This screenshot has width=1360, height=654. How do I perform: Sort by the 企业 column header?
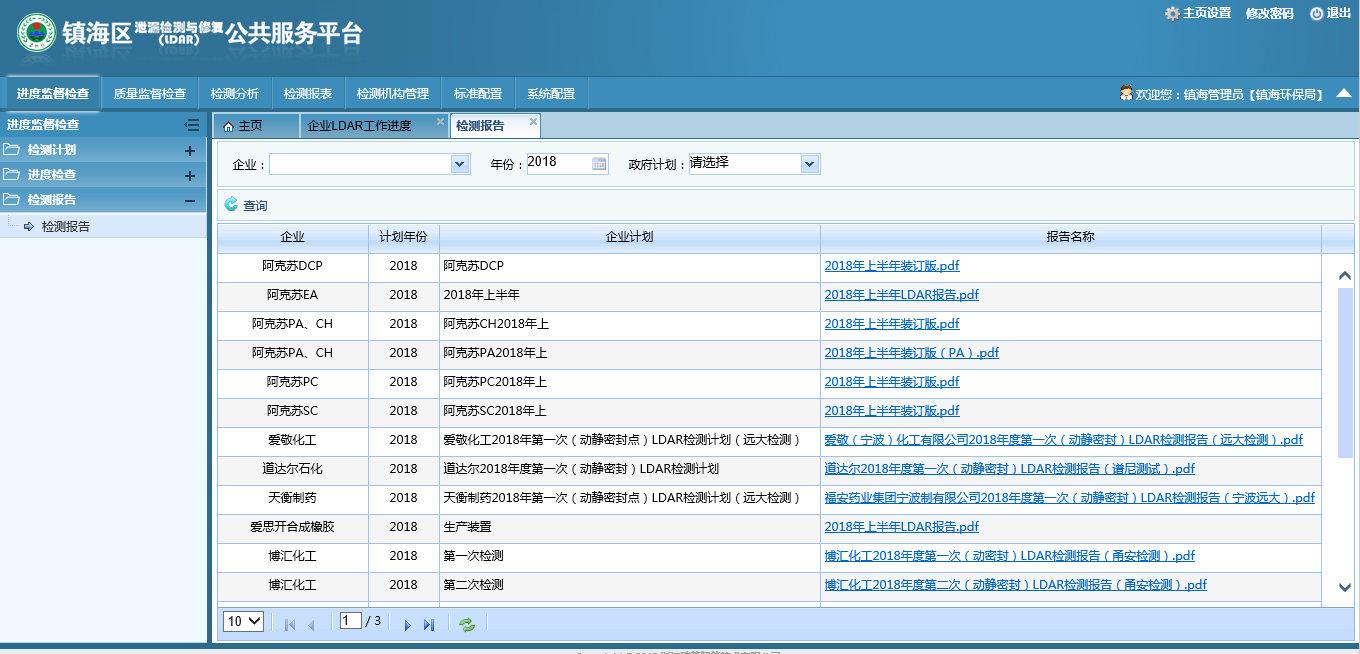(293, 238)
